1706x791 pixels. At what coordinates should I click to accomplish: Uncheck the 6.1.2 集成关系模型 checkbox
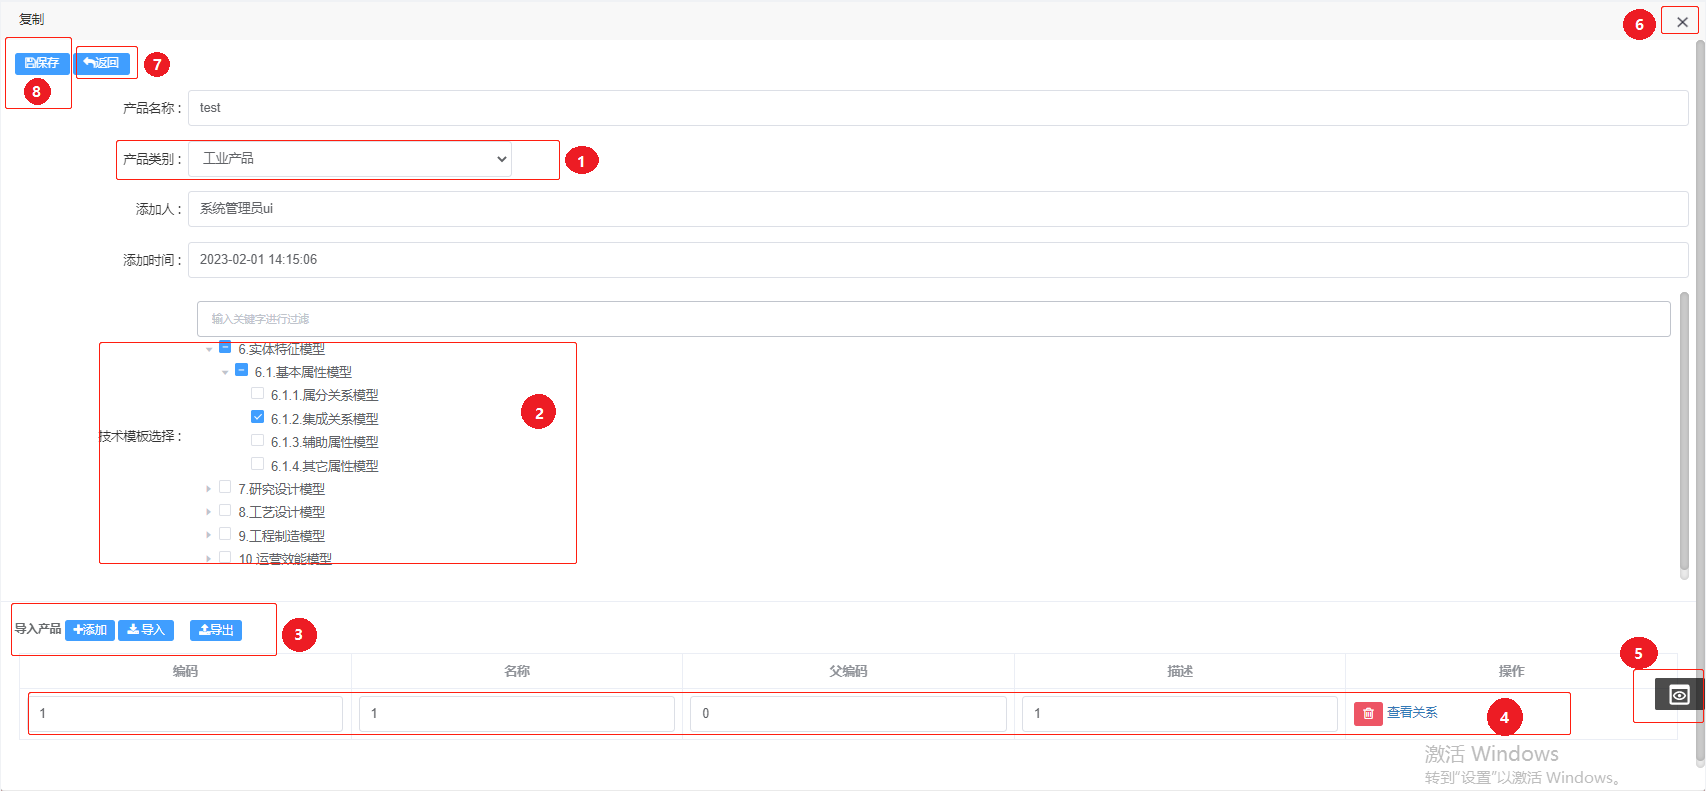pyautogui.click(x=258, y=417)
